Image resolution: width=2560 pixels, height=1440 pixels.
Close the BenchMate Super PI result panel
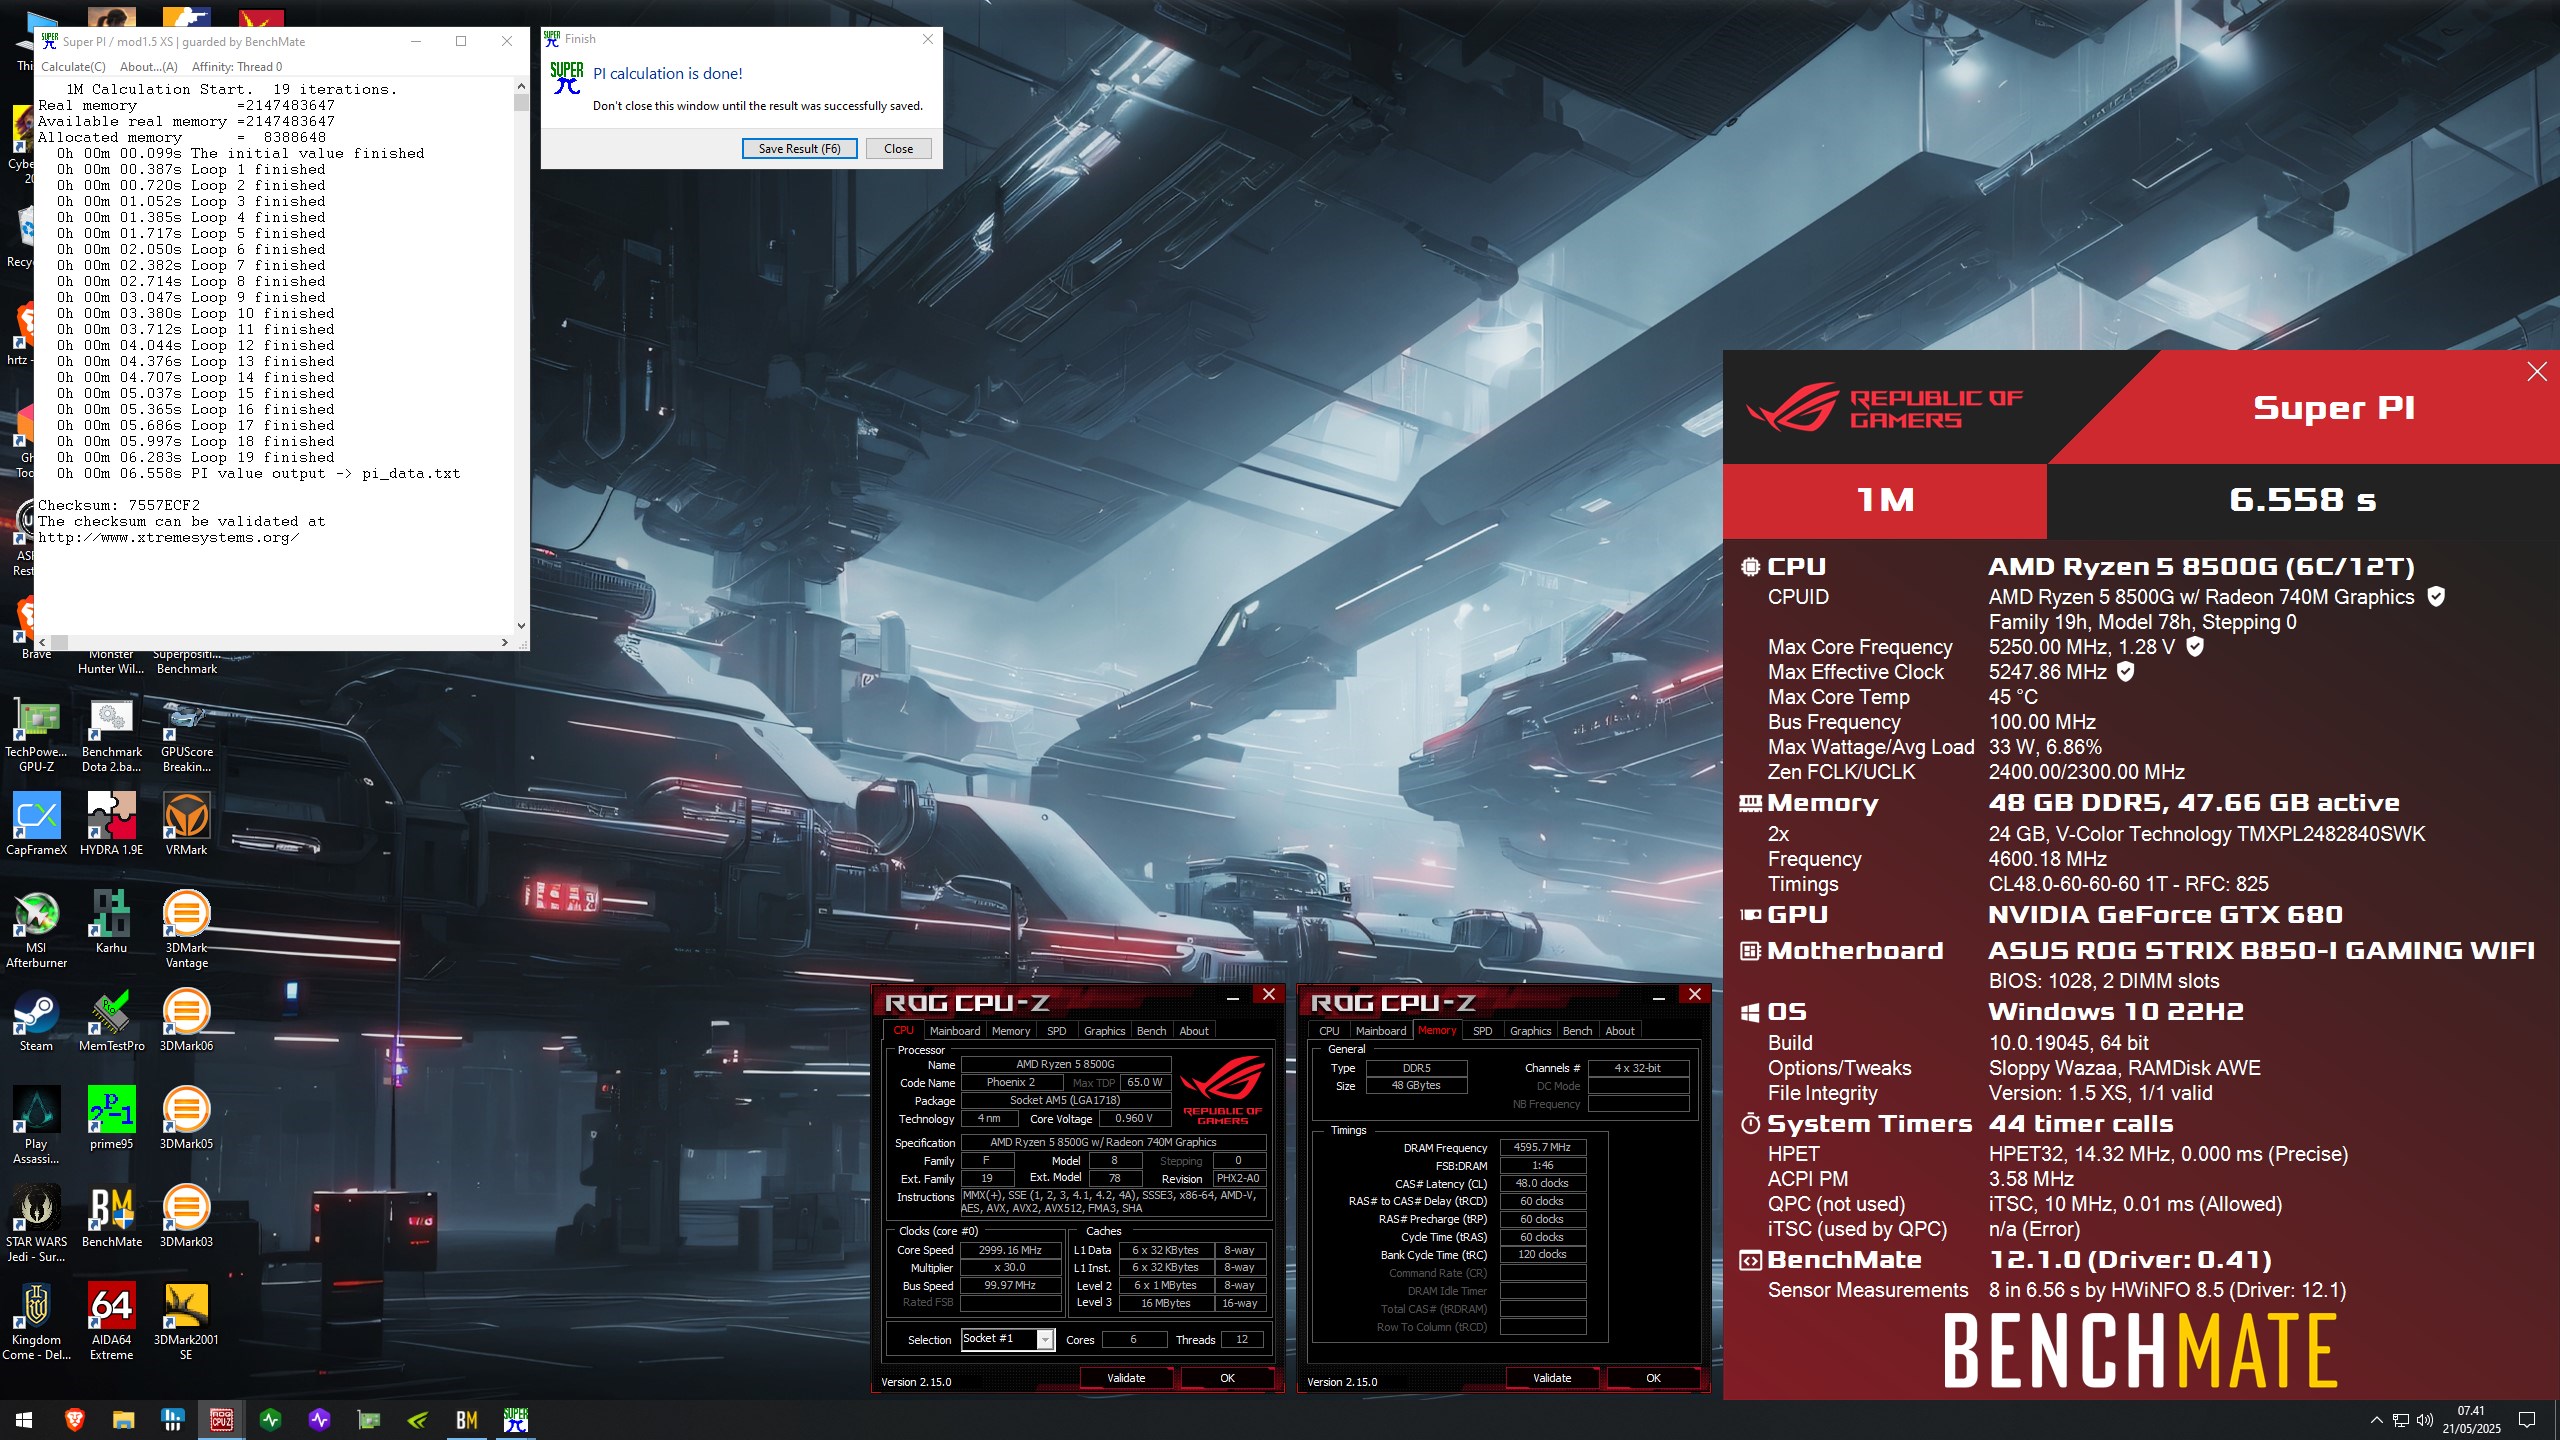tap(2537, 372)
